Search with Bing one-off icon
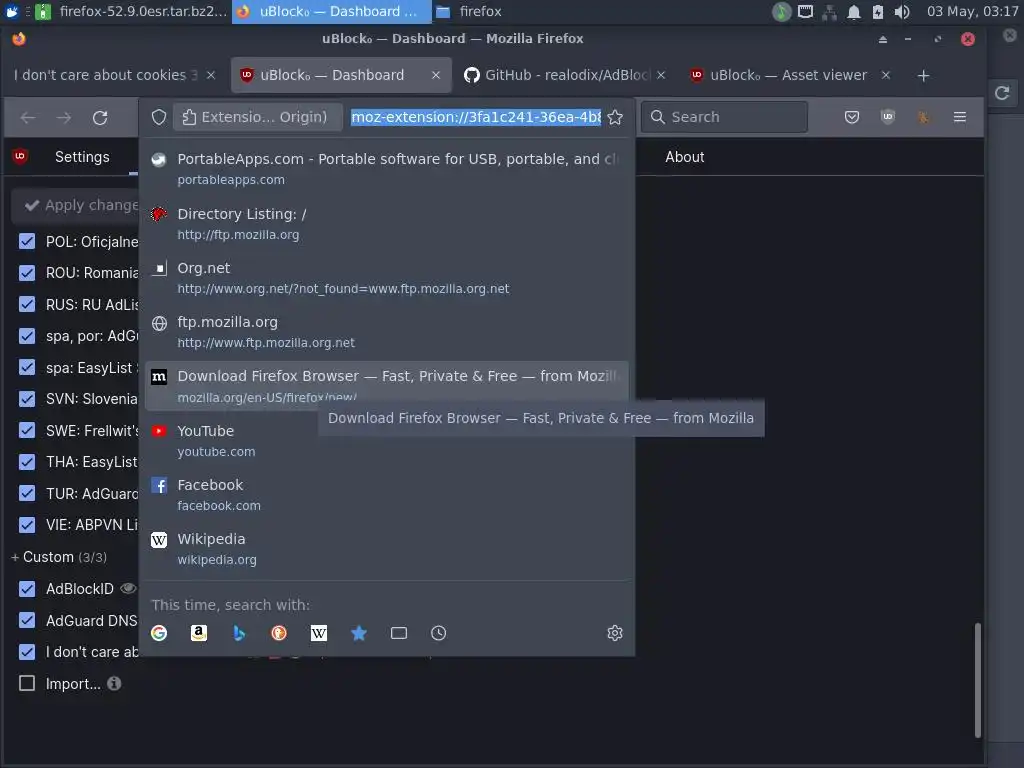 pos(239,633)
